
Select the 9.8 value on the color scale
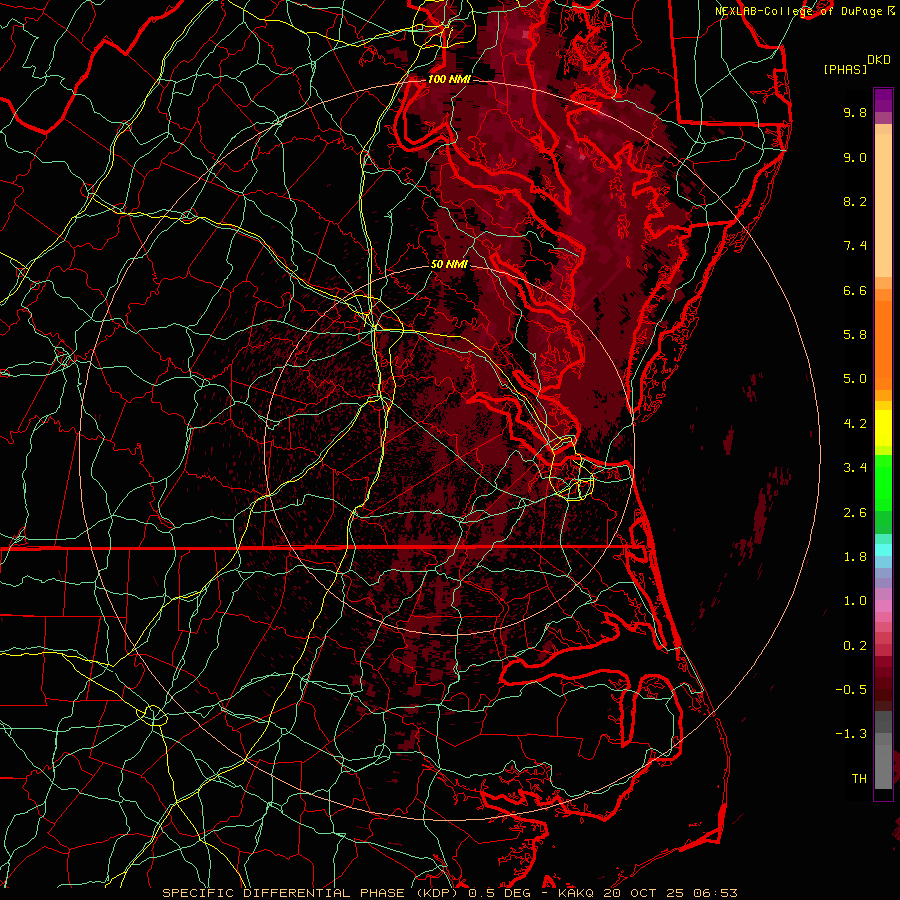coord(855,112)
